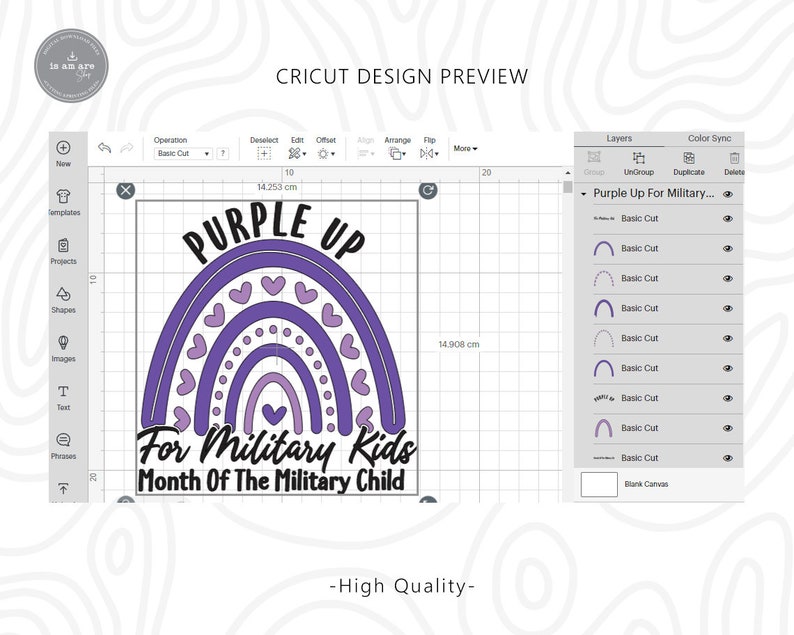Open the Shapes tool
Image resolution: width=794 pixels, height=635 pixels.
pyautogui.click(x=63, y=294)
